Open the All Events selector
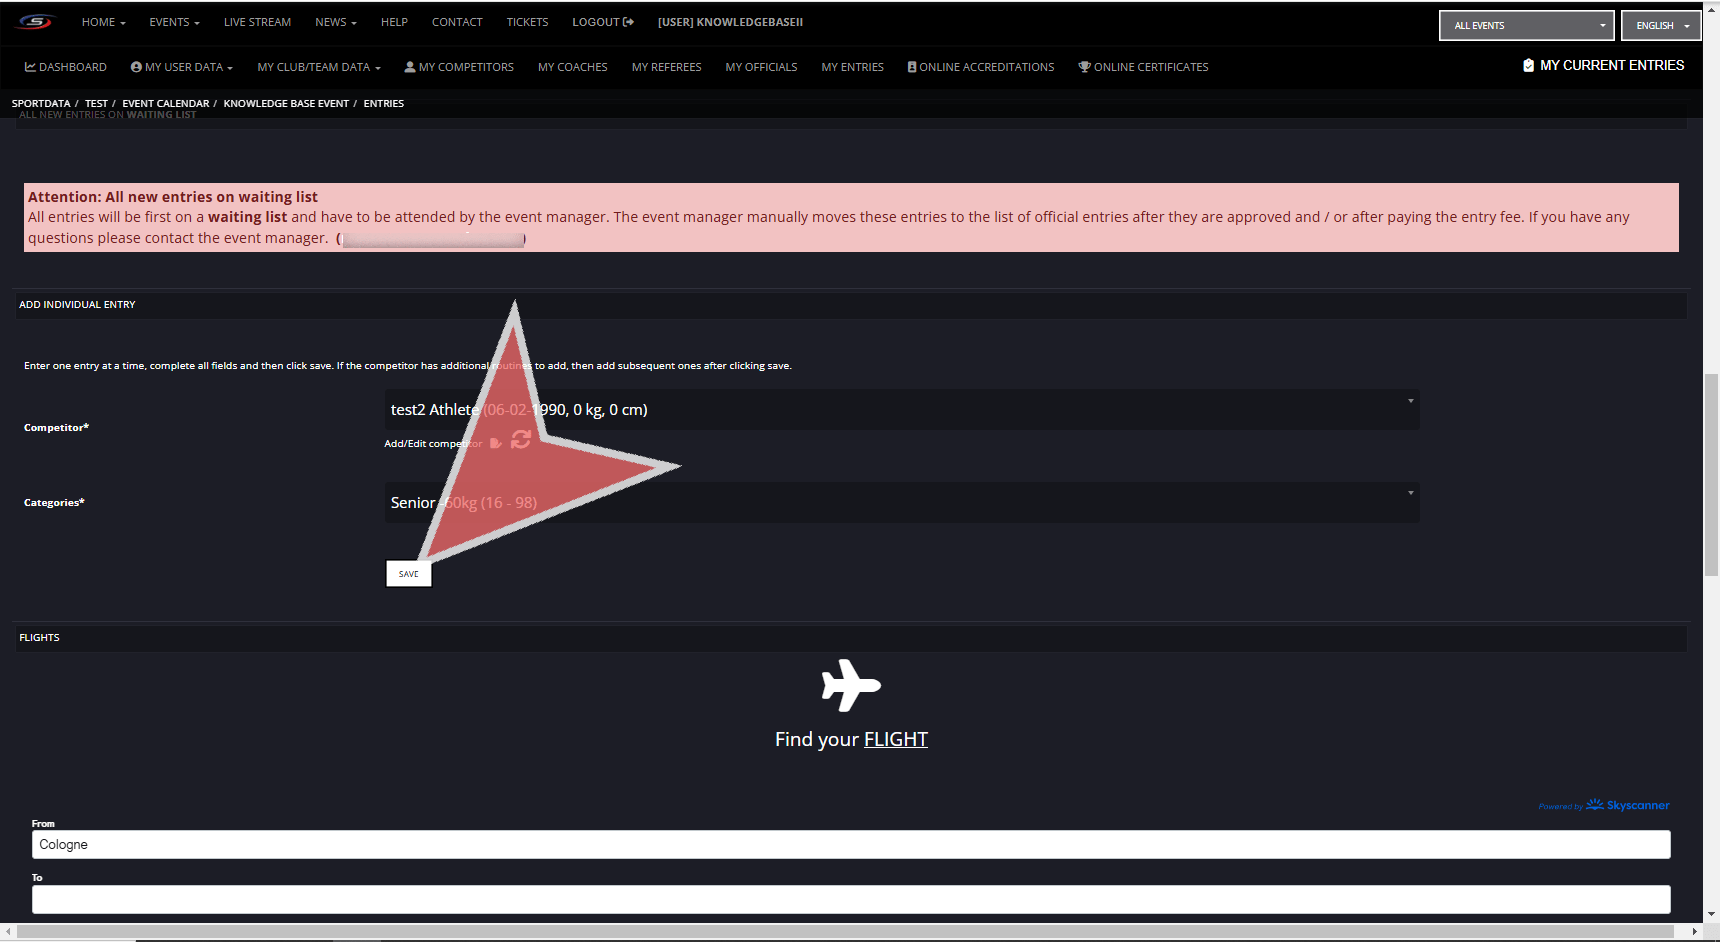The width and height of the screenshot is (1721, 942). coord(1526,25)
